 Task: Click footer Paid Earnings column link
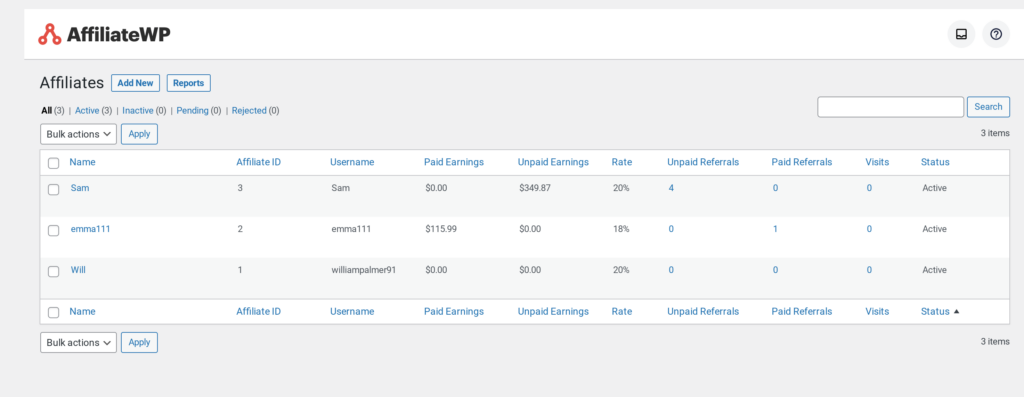[454, 311]
